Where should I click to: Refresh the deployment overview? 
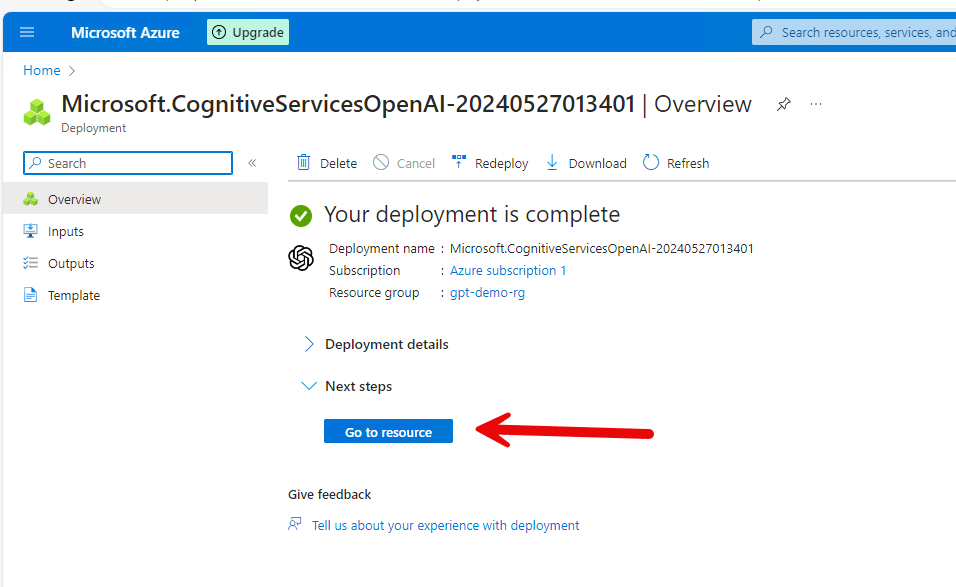676,163
